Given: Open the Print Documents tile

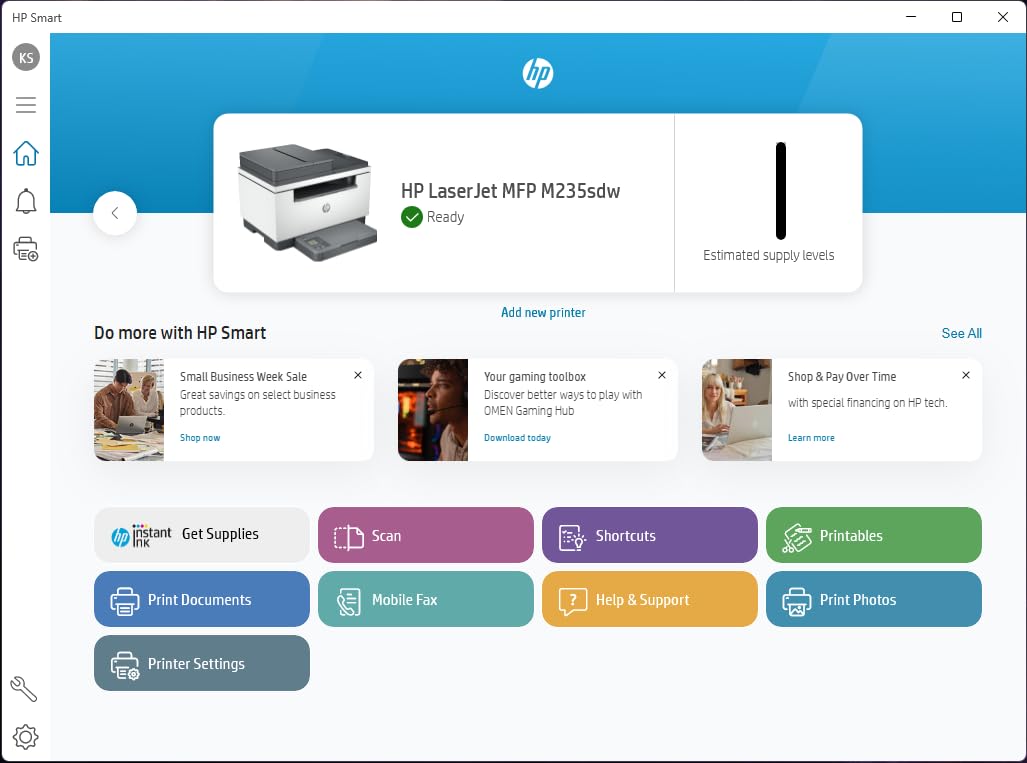Looking at the screenshot, I should click(202, 599).
